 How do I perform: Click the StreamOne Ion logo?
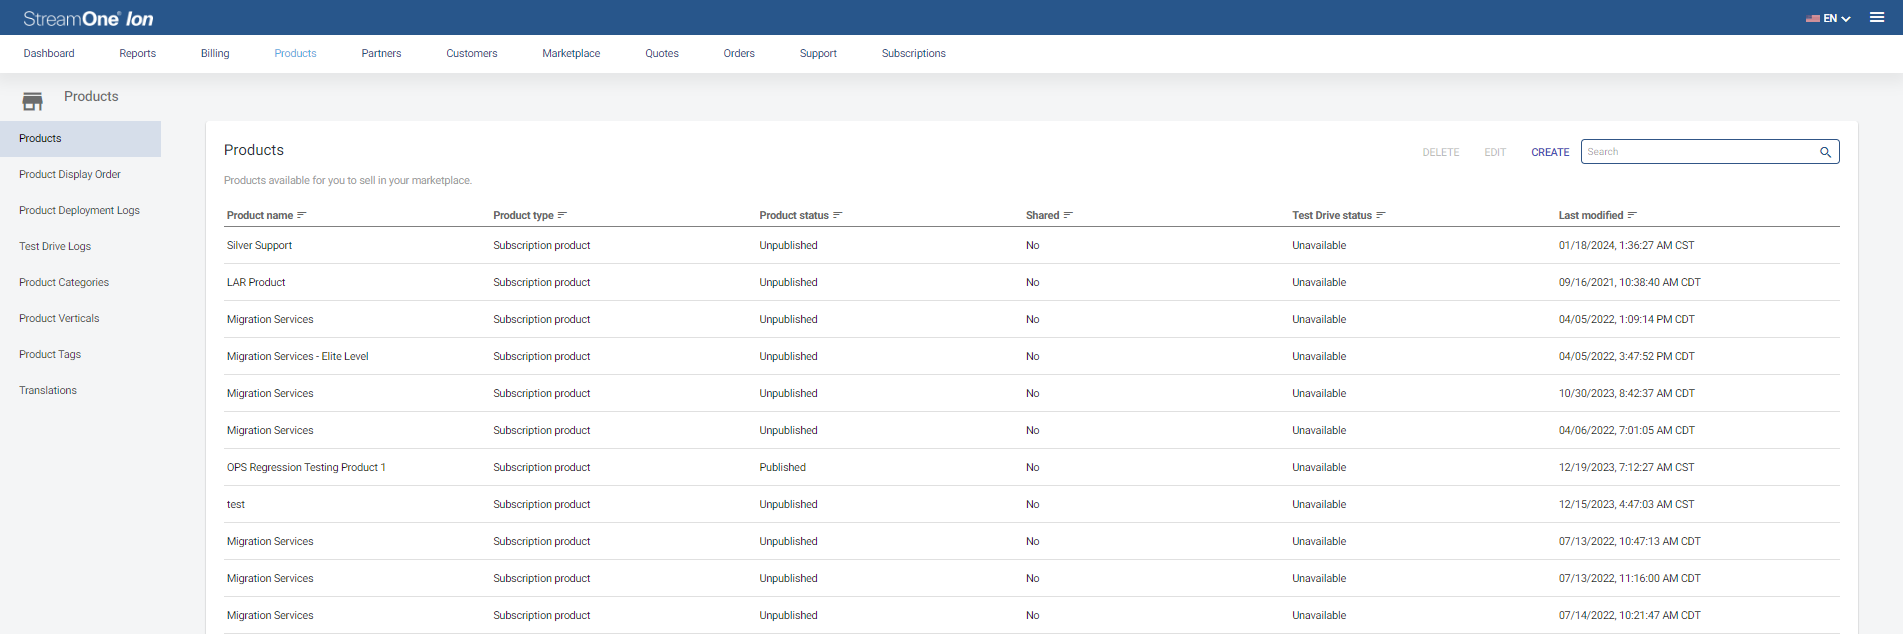click(x=88, y=19)
